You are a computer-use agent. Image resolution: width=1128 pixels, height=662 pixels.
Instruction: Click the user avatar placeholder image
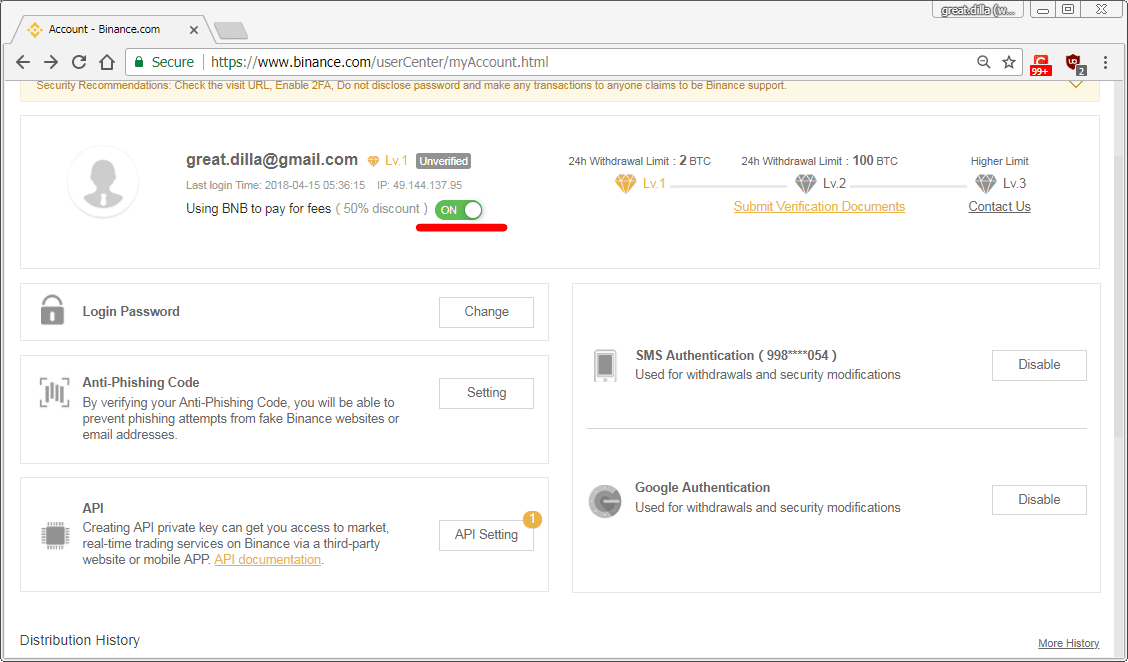(103, 182)
